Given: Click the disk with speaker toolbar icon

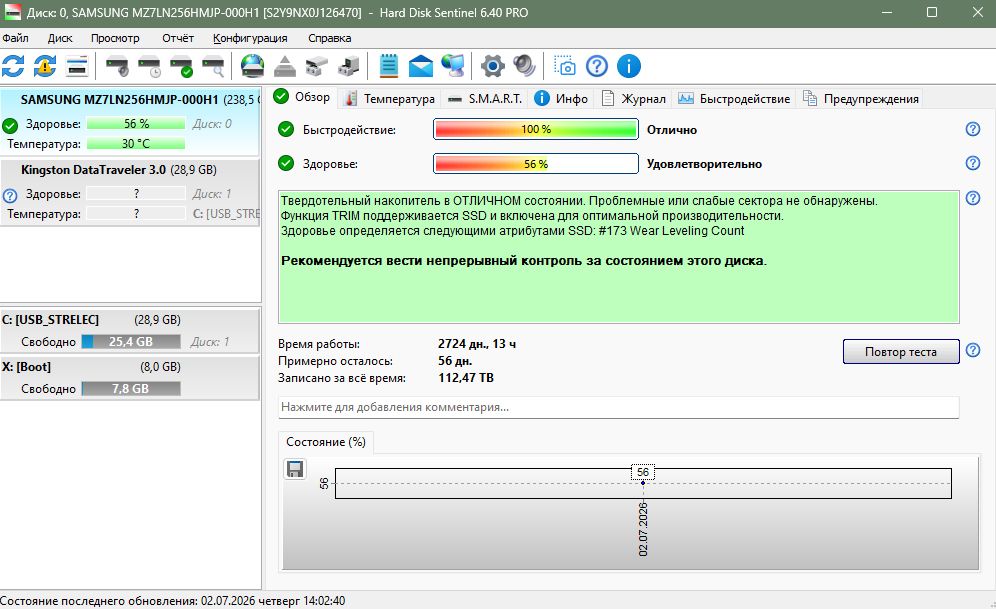Looking at the screenshot, I should pos(118,66).
